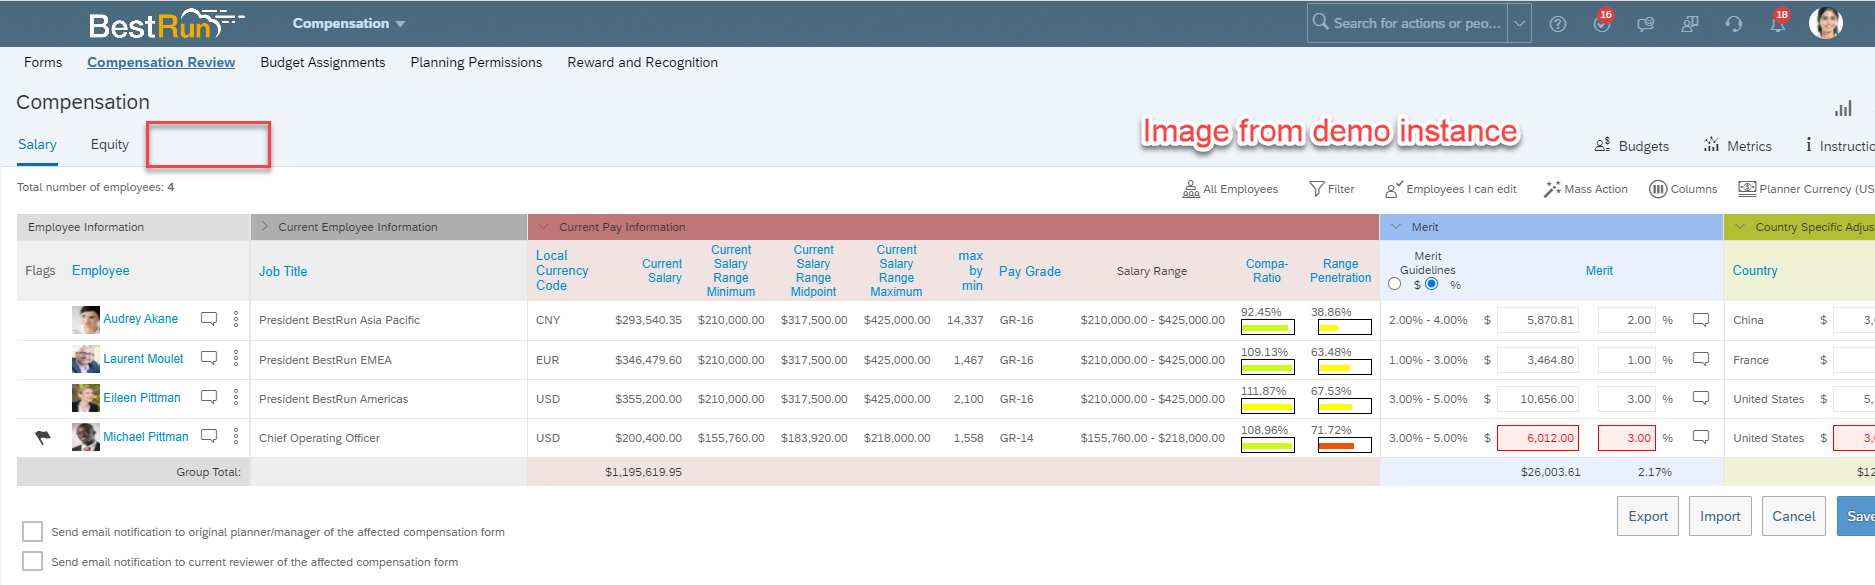The image size is (1875, 585).
Task: Open Reward and Recognition
Action: 643,62
